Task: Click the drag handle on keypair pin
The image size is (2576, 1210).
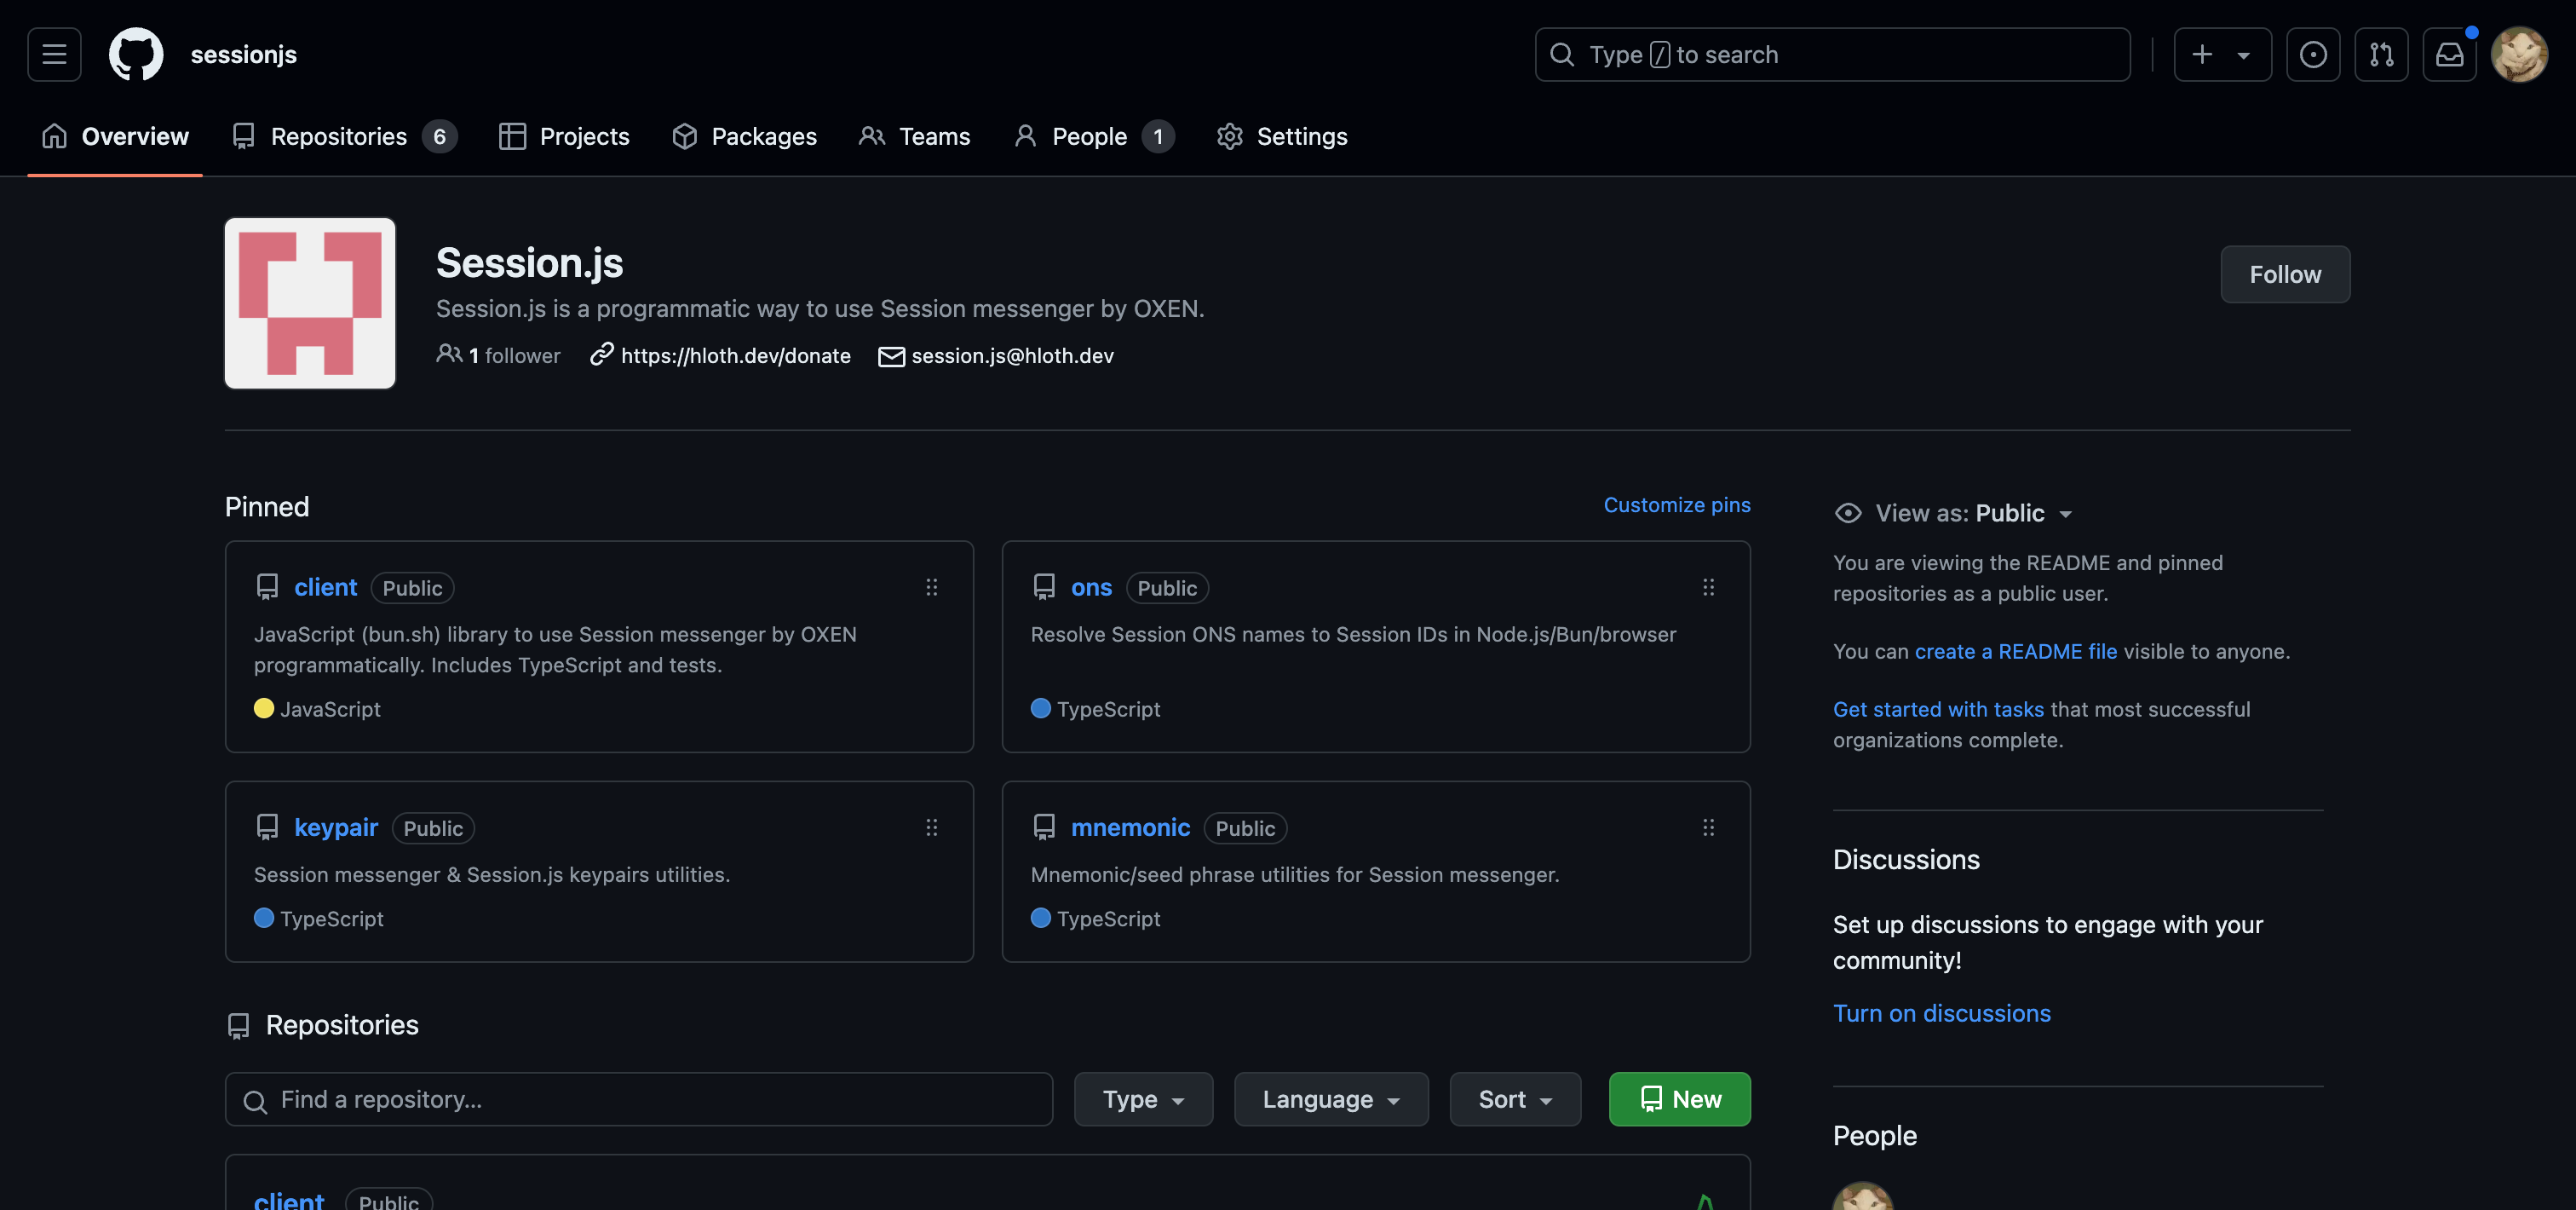Action: point(931,827)
